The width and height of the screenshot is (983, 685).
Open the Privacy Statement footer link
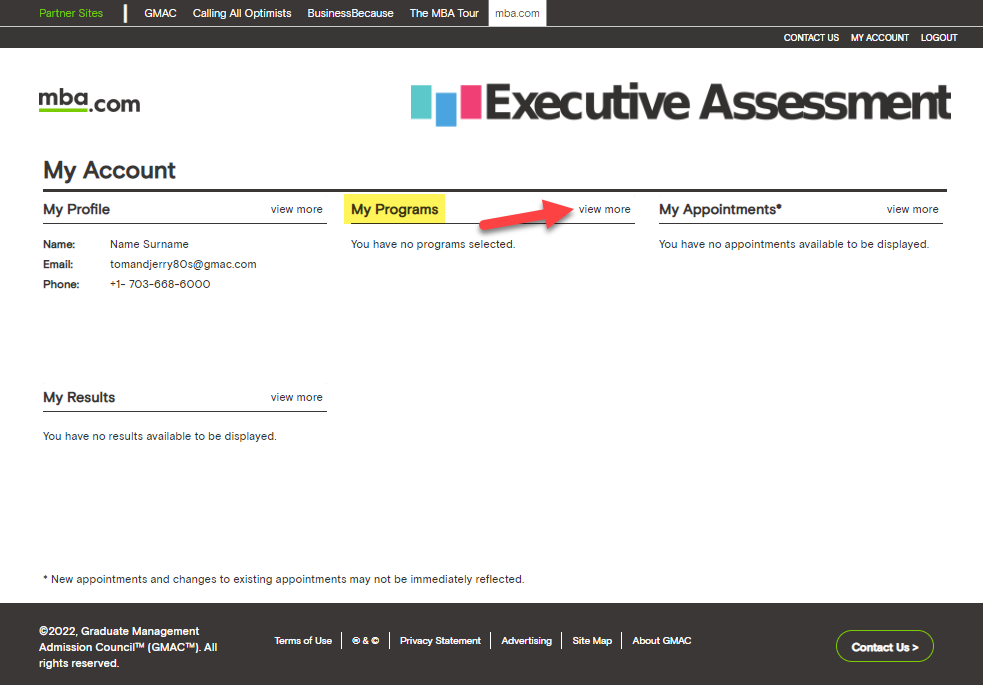[x=440, y=641]
